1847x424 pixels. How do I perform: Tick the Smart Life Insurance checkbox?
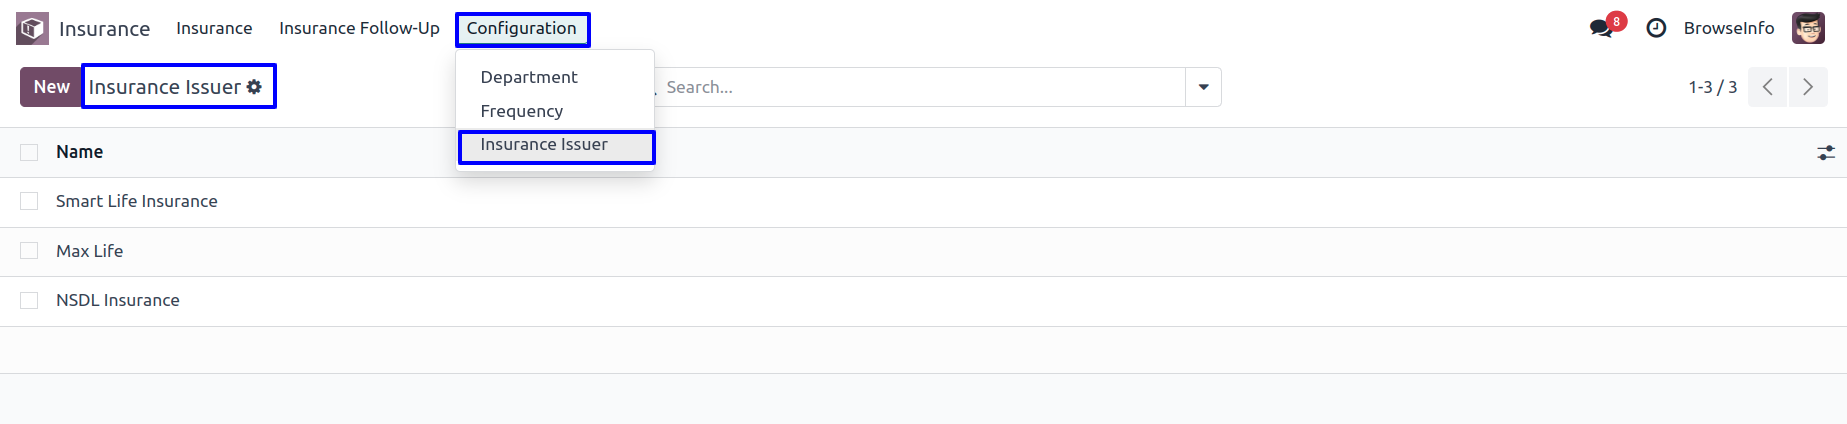(x=29, y=201)
